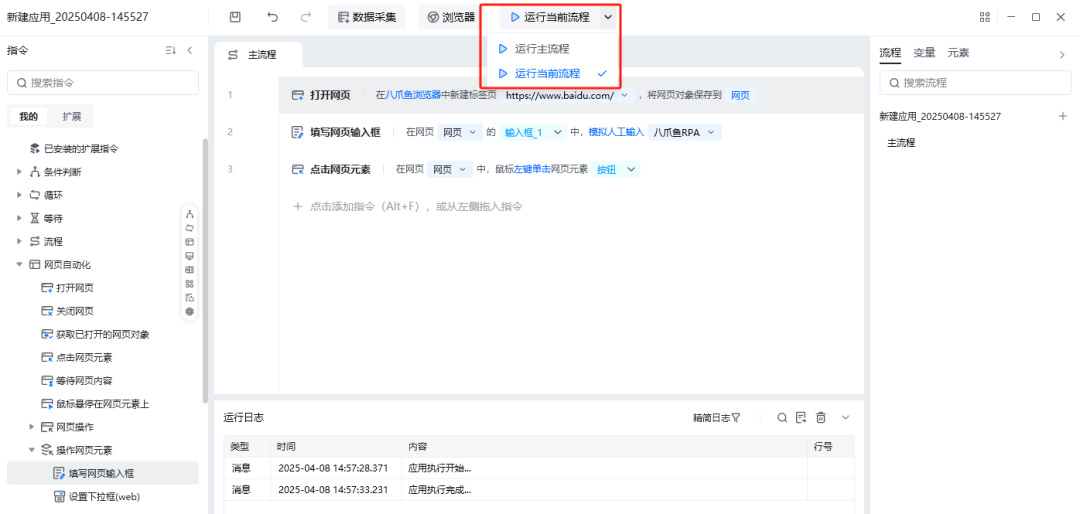Open 已安装的扩展指令 item
The height and width of the screenshot is (514, 1080).
(74, 148)
